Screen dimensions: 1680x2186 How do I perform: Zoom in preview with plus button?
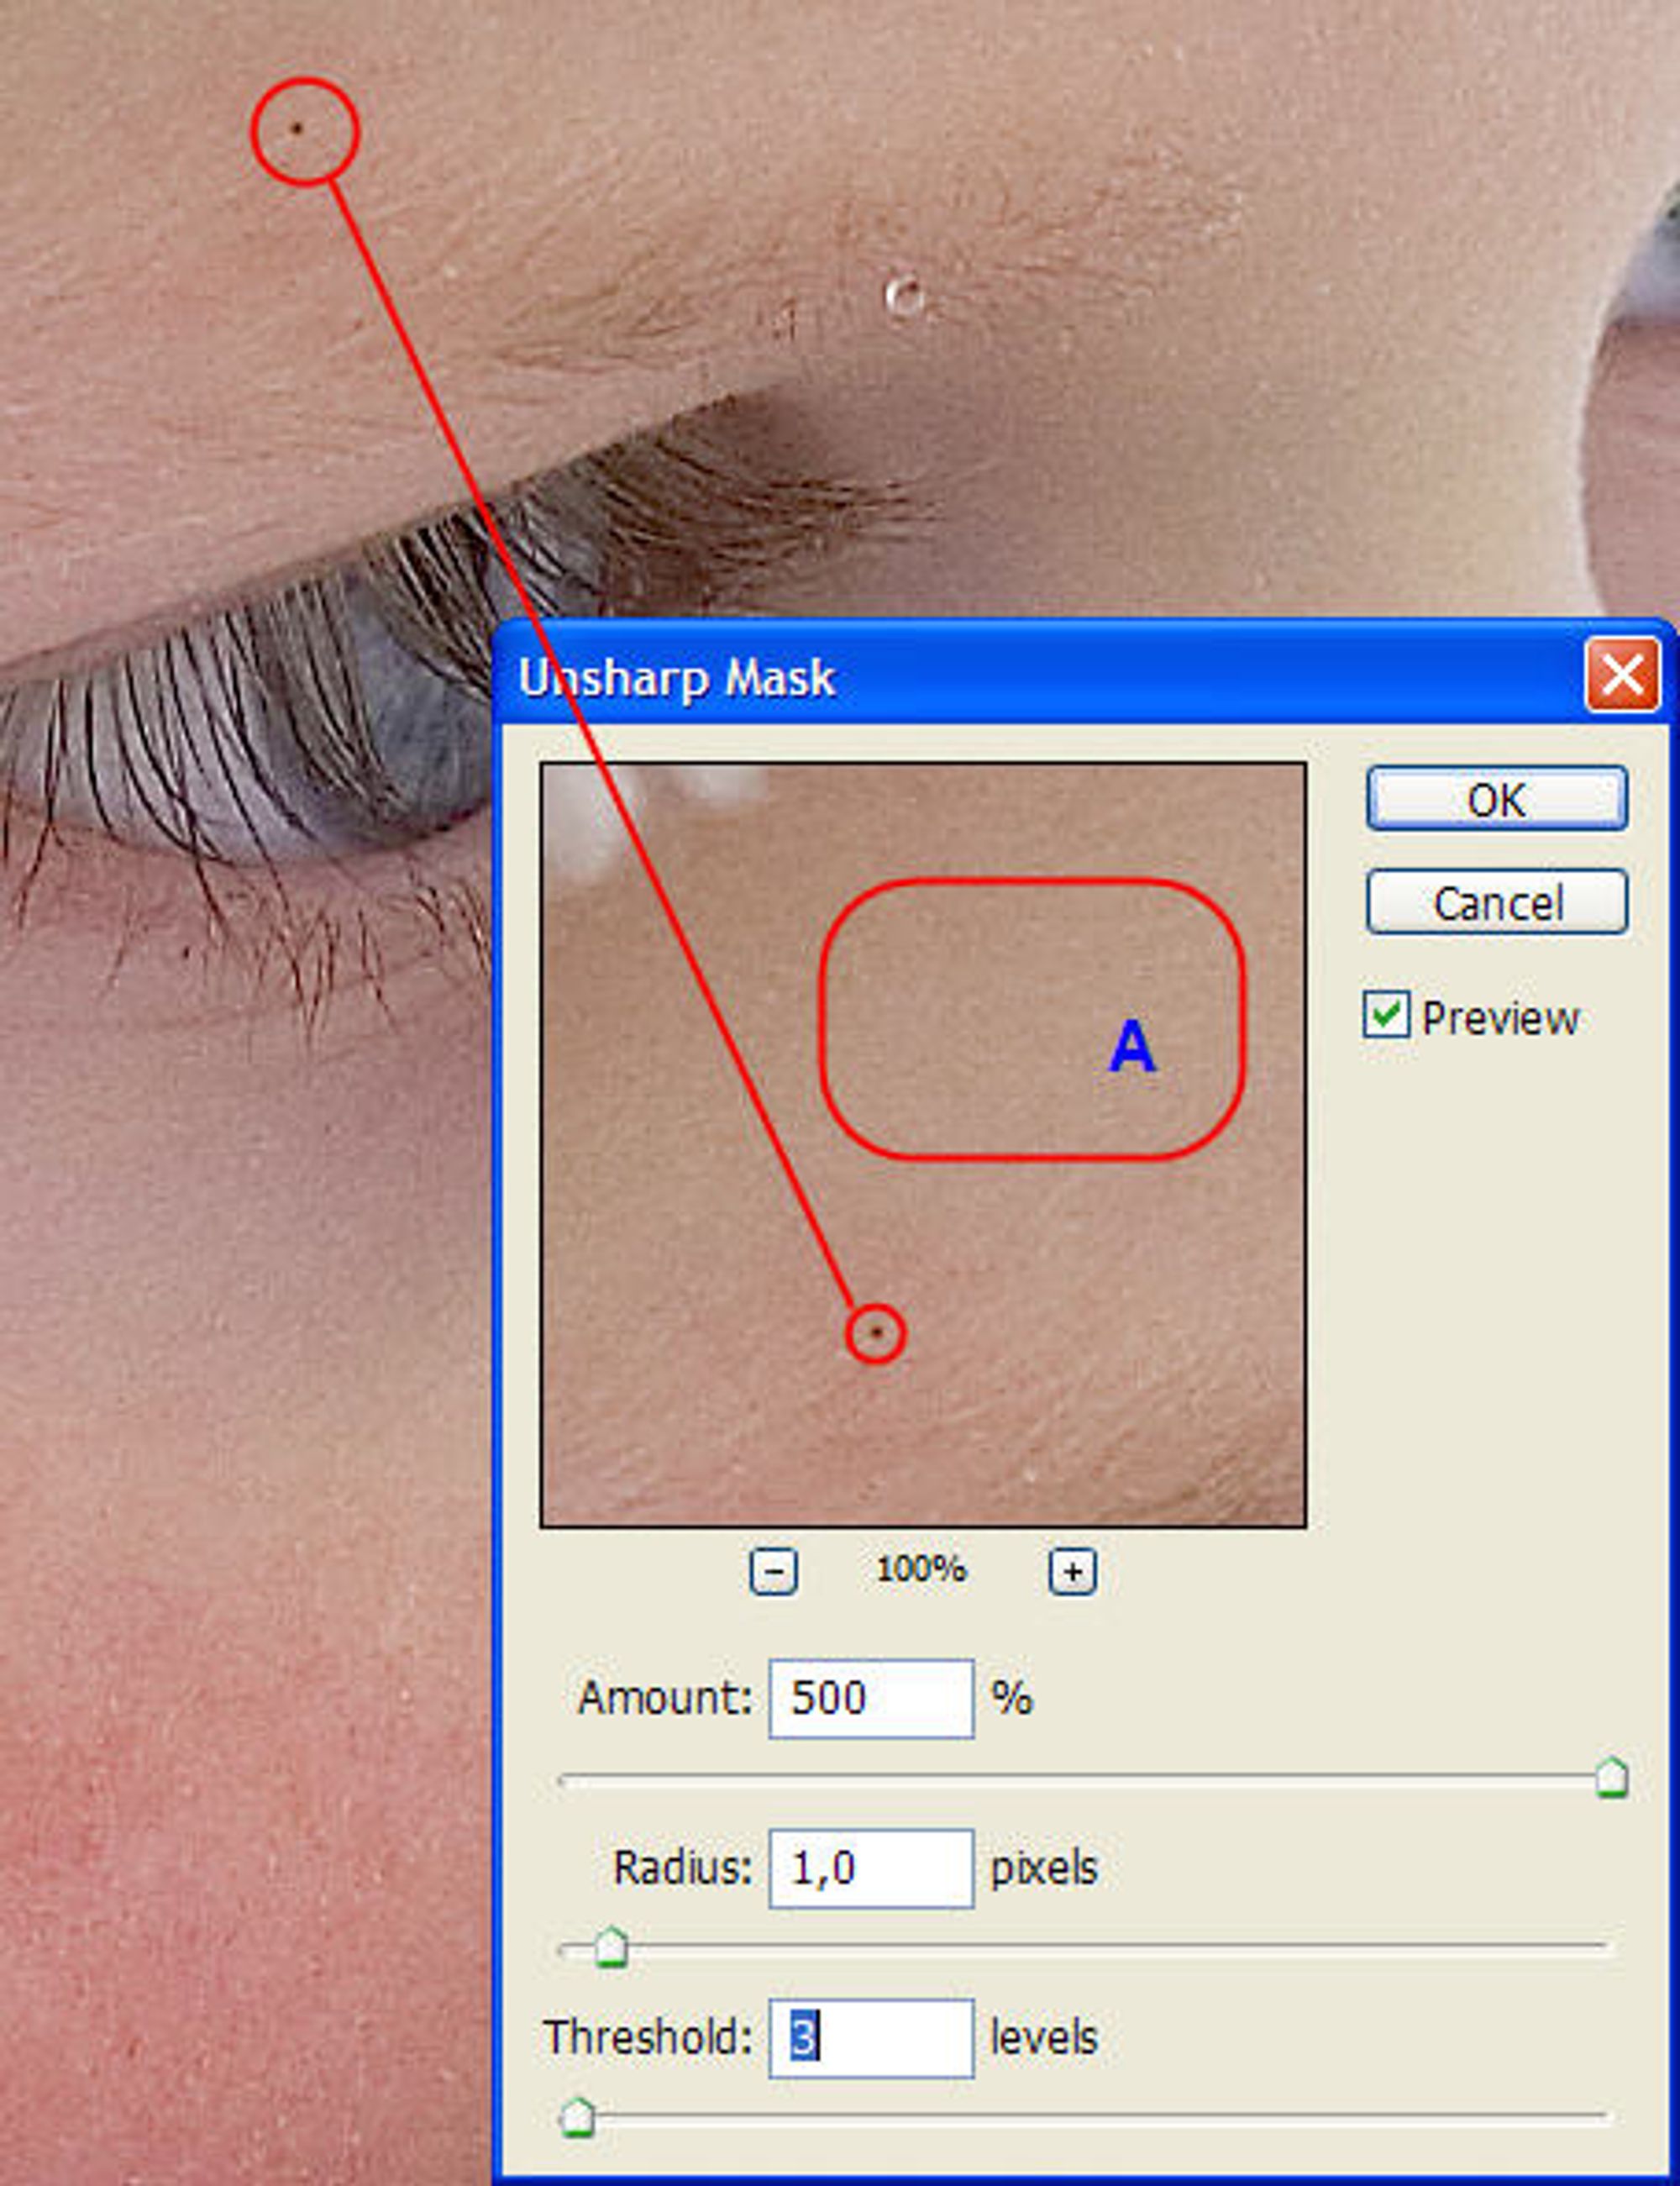[x=1072, y=1572]
